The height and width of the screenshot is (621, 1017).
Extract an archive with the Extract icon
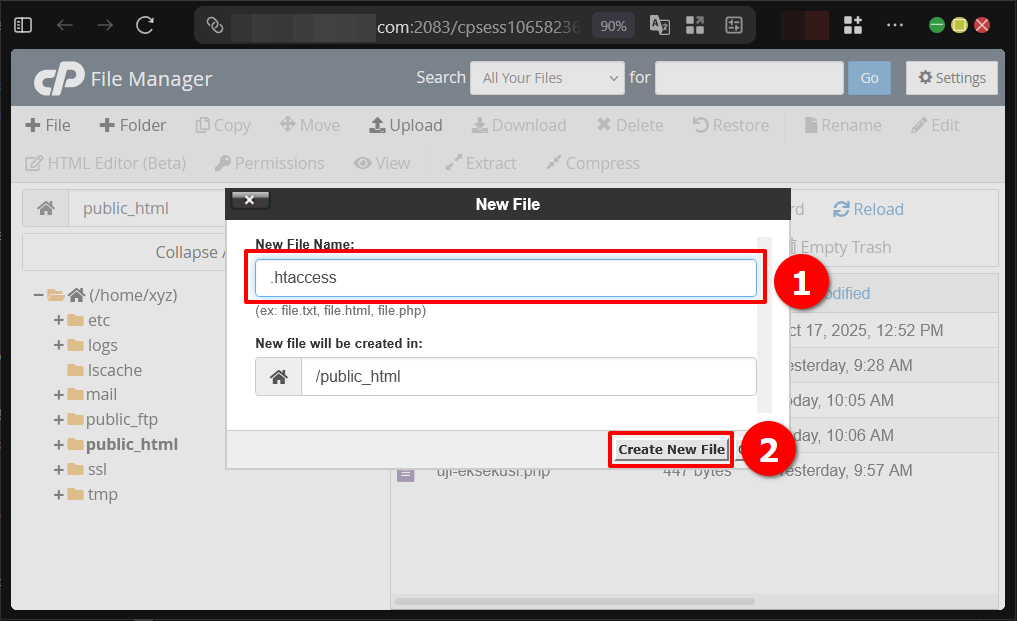(x=480, y=163)
